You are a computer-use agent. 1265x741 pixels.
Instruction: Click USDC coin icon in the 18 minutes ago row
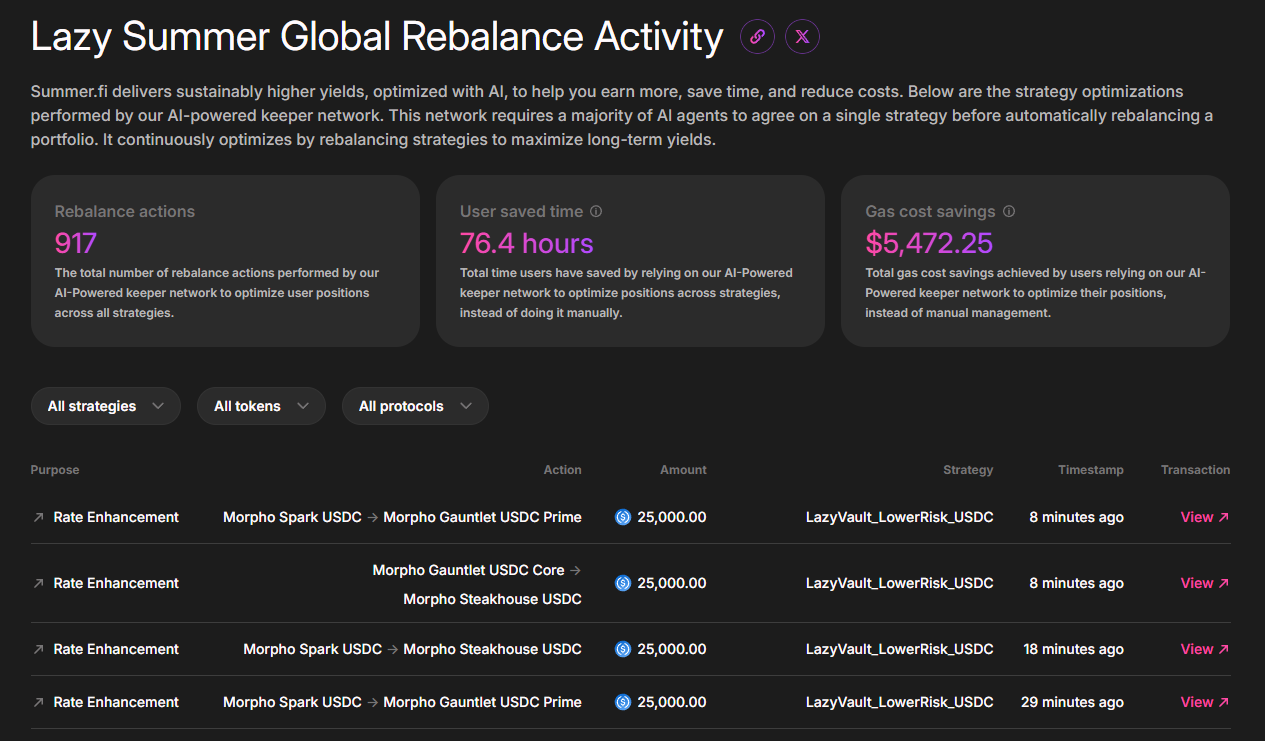pyautogui.click(x=623, y=649)
